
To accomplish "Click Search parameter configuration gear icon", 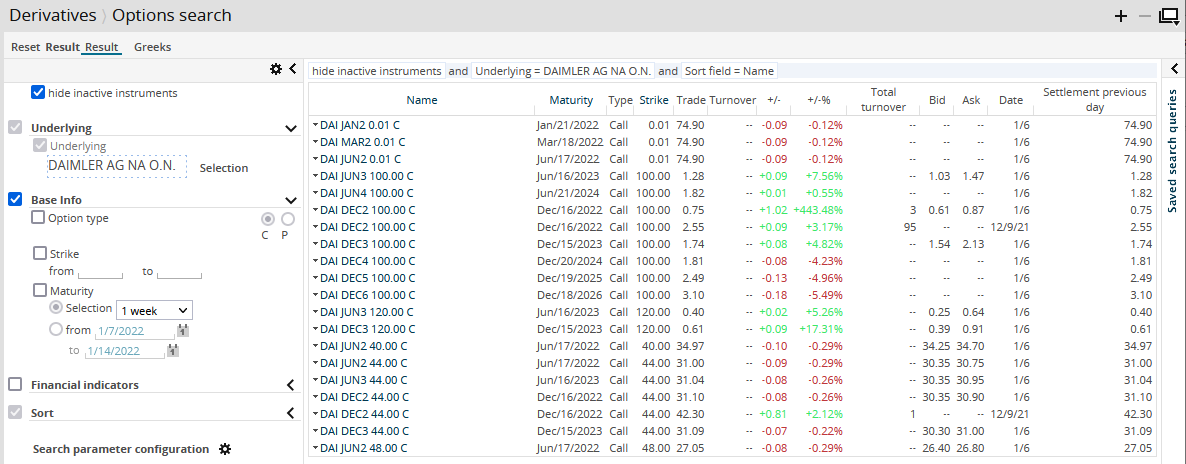I will click(x=225, y=449).
